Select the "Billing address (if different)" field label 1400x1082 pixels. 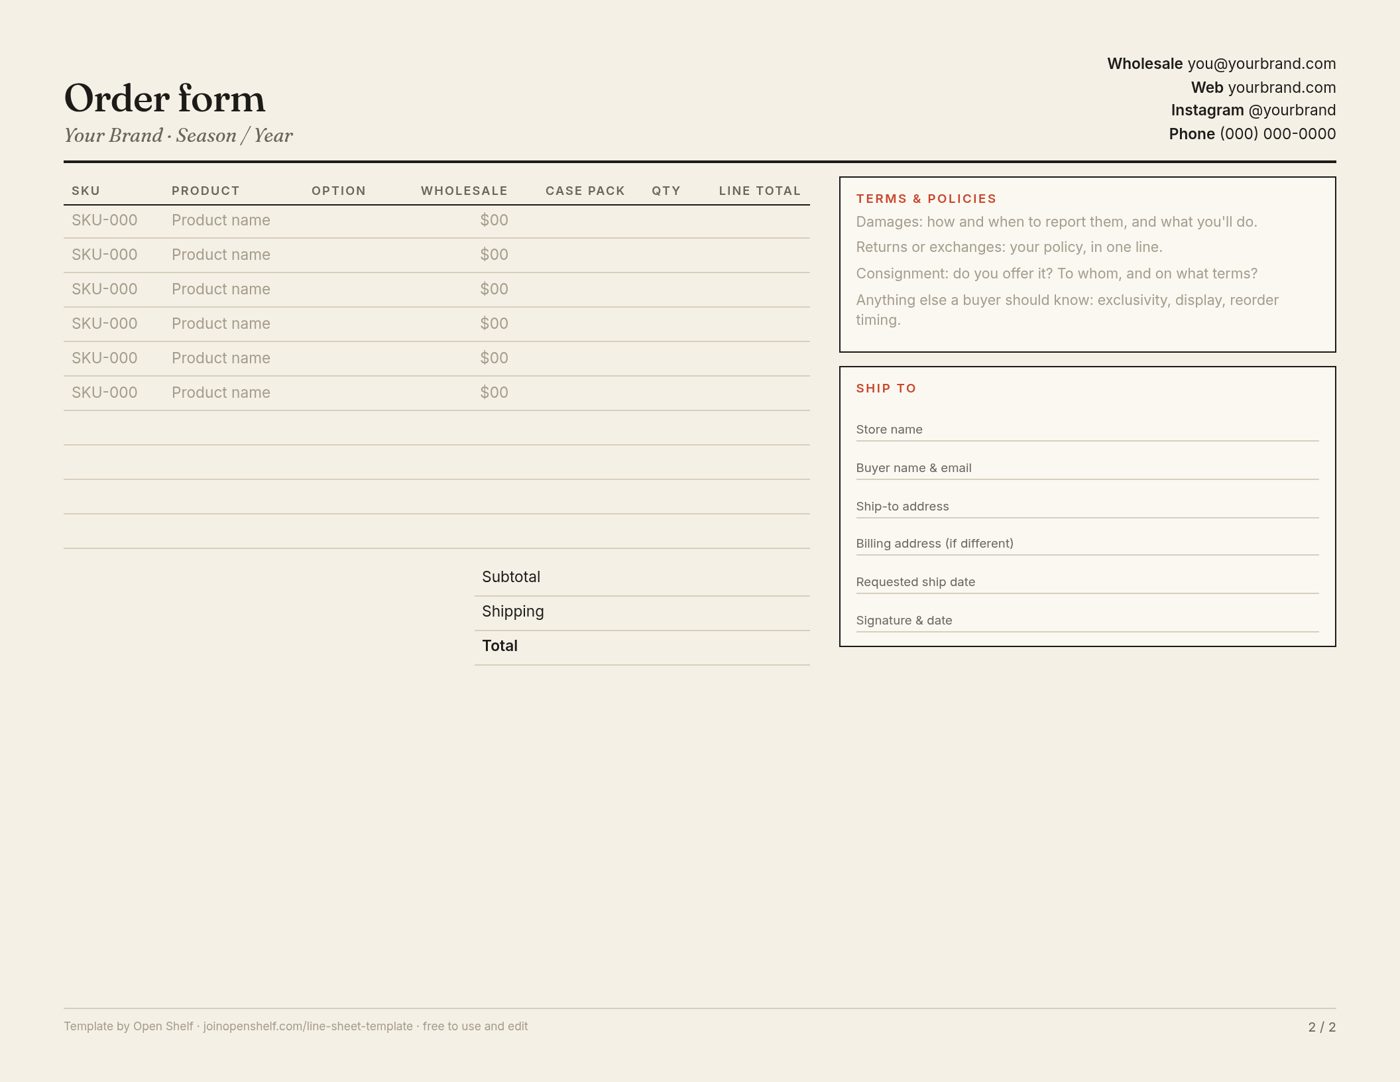click(935, 544)
